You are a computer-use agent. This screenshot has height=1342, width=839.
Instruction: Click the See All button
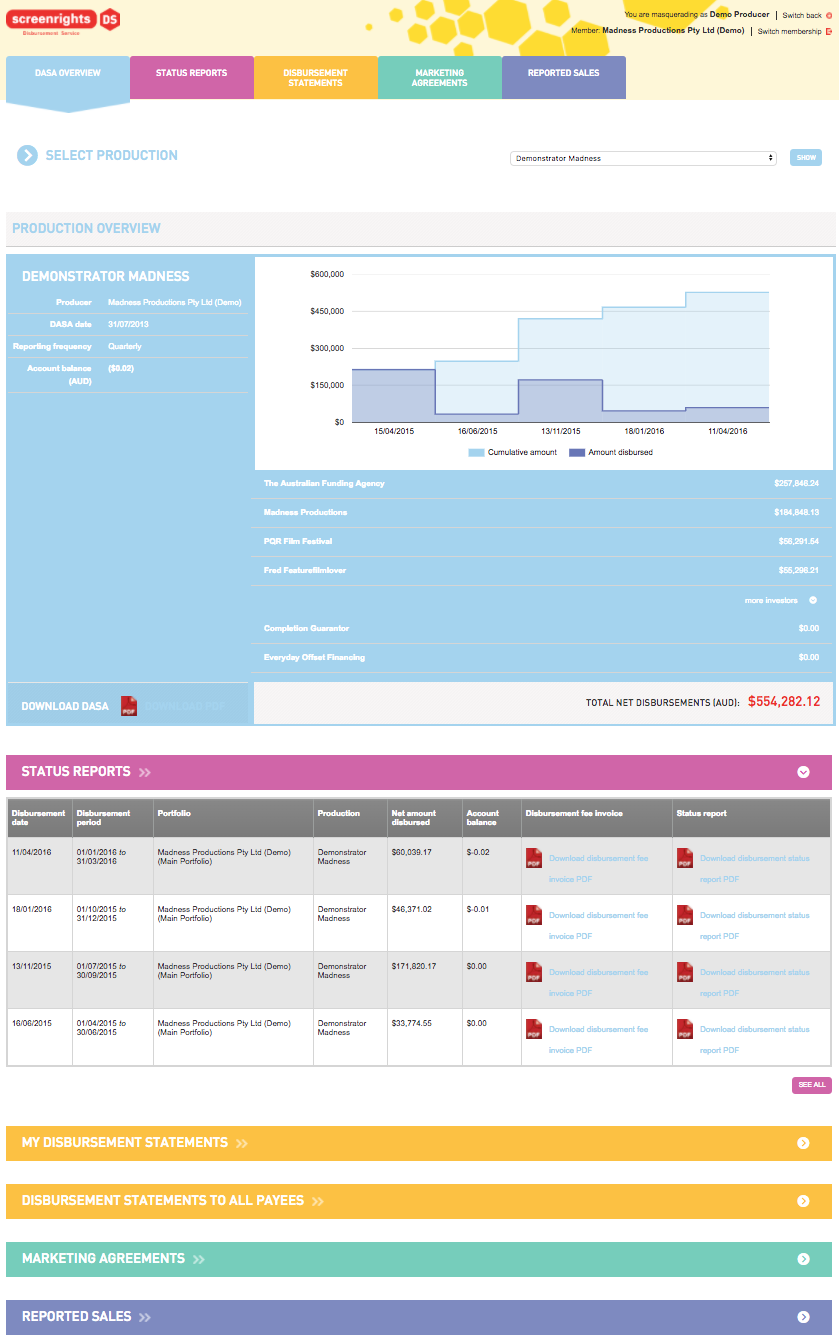[812, 1085]
